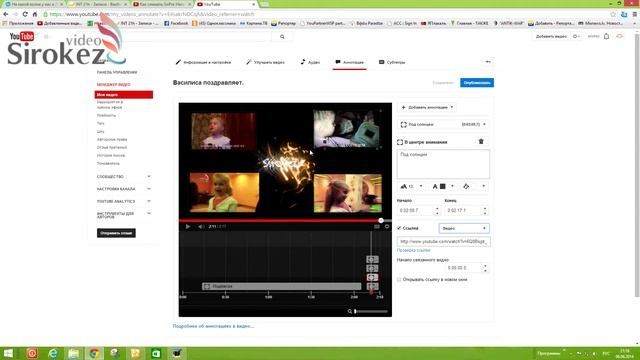
Task: Click the Опубликовать button
Action: pos(477,83)
